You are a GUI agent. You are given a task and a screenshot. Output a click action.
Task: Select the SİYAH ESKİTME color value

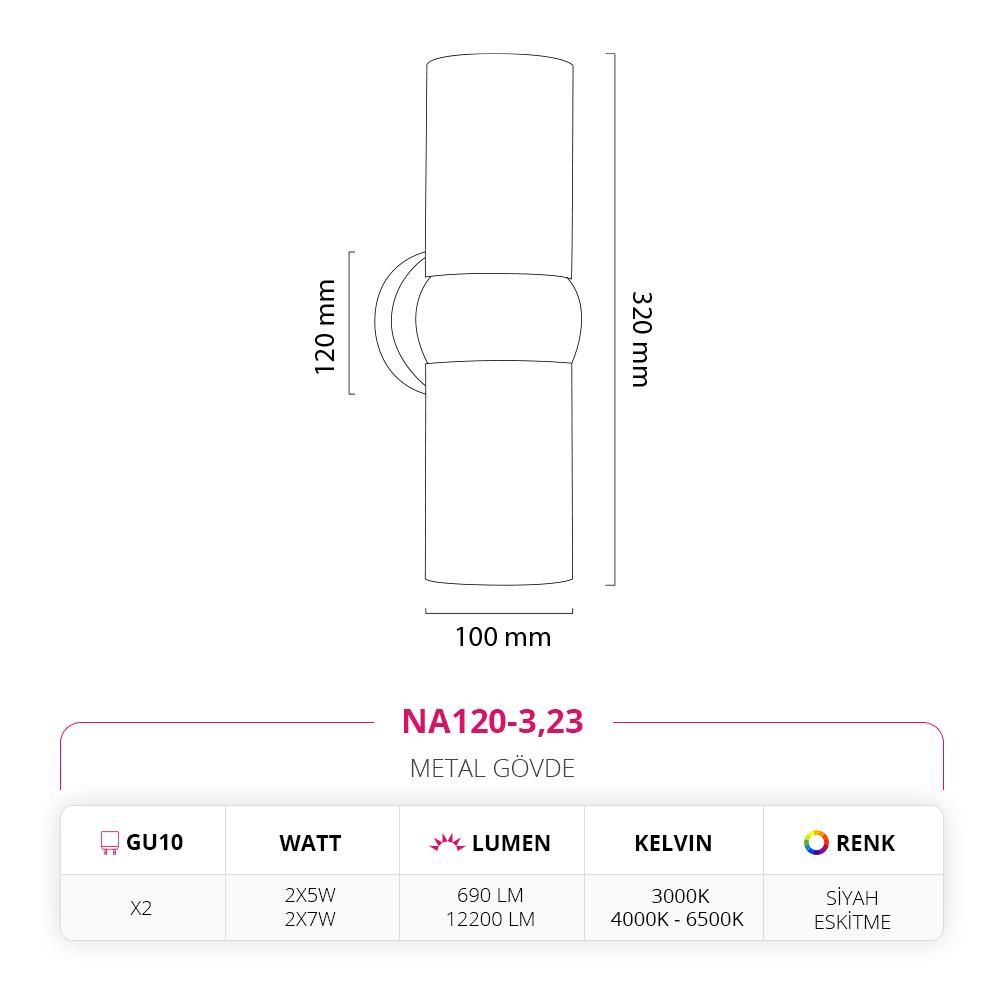852,909
